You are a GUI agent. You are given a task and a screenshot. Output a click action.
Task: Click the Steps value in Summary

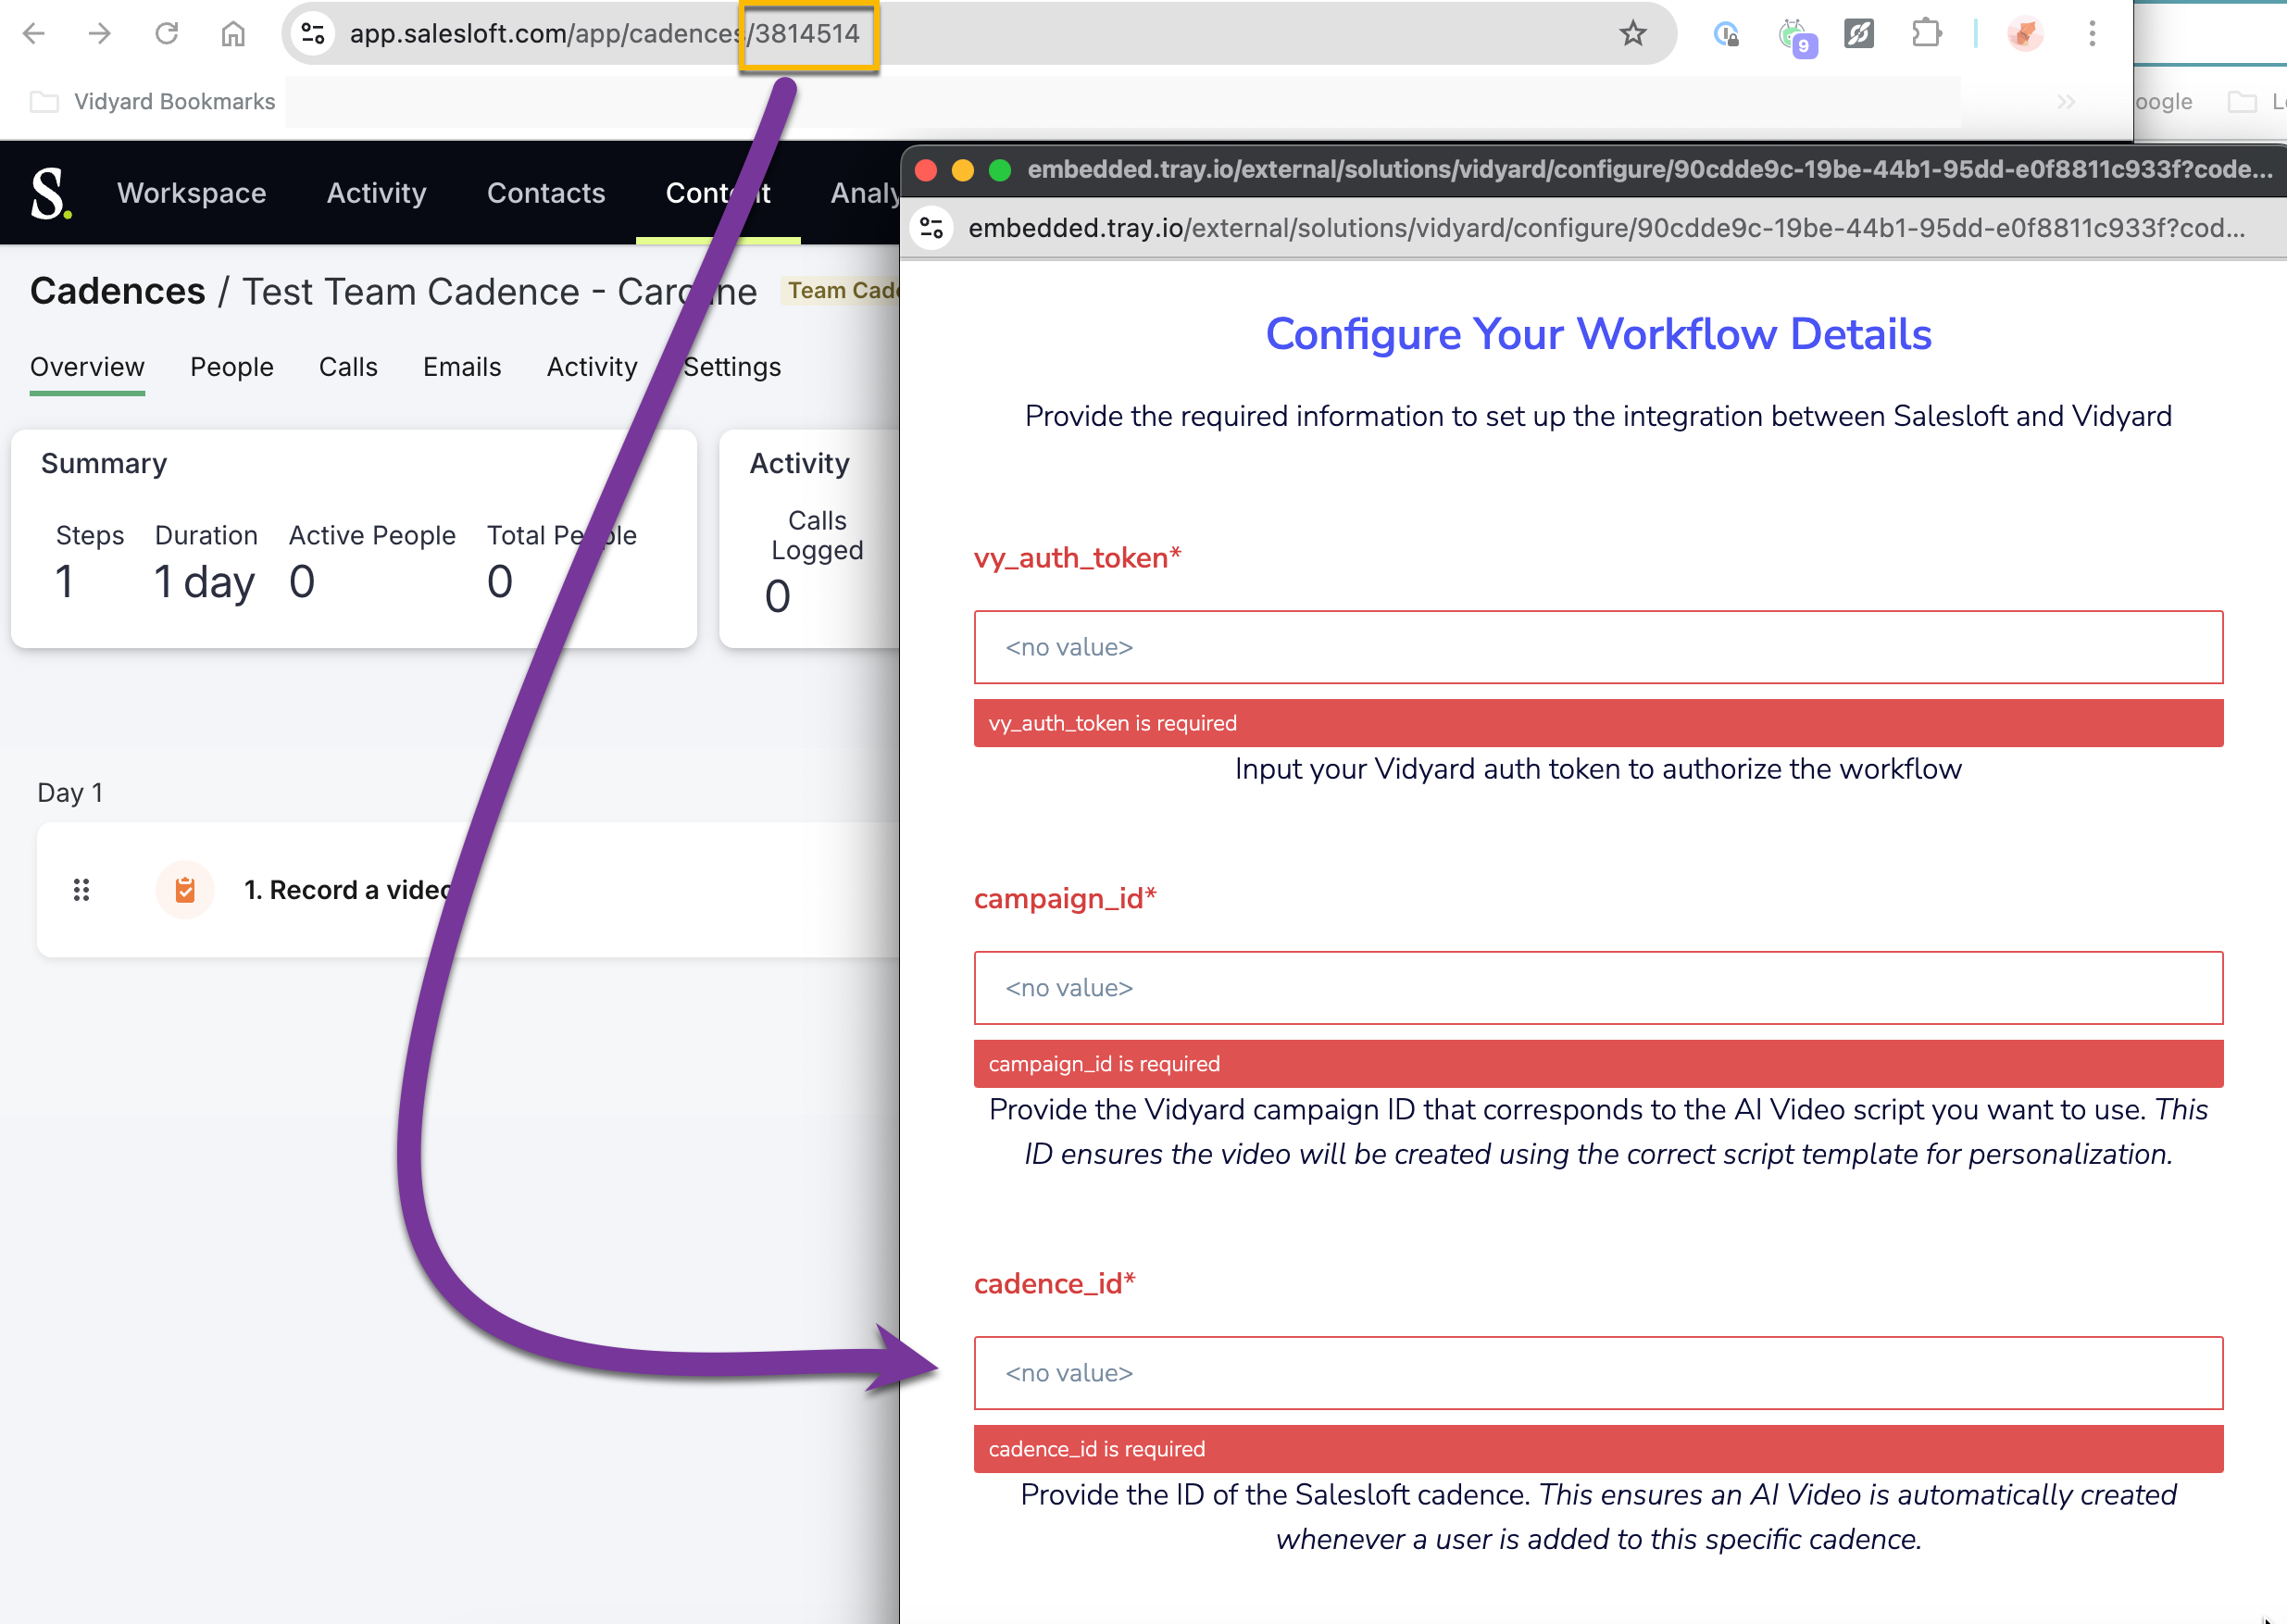65,582
